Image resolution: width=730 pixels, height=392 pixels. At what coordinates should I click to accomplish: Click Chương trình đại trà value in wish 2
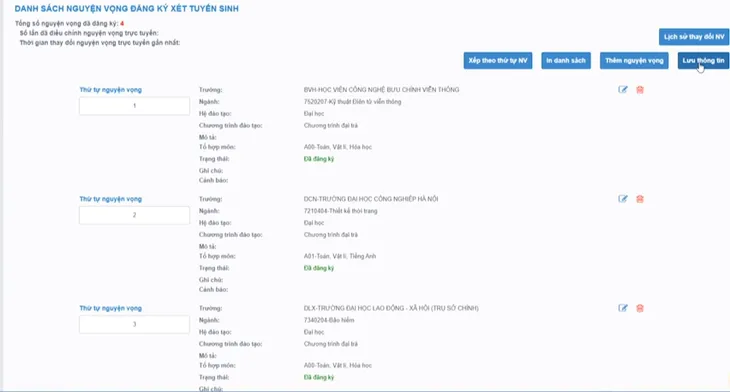[x=331, y=235]
